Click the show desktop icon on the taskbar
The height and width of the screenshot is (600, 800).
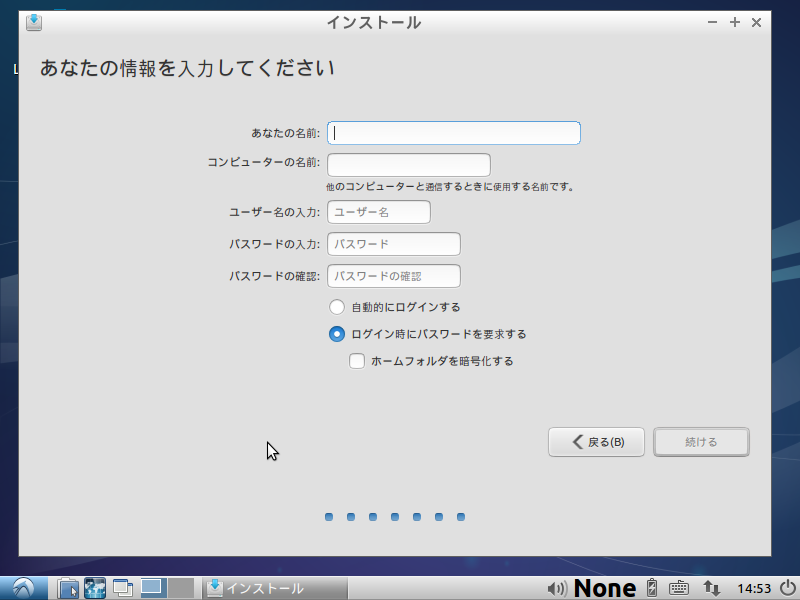coord(121,588)
